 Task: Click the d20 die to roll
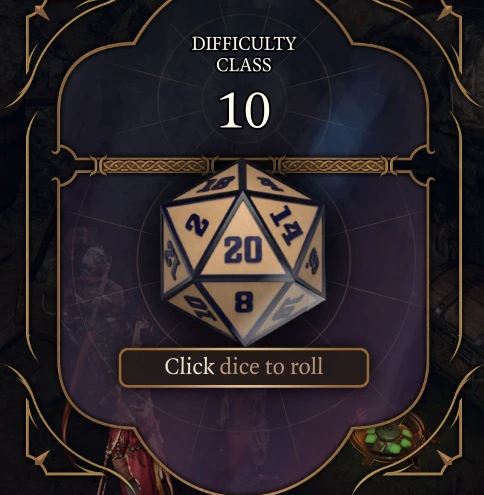pos(243,252)
